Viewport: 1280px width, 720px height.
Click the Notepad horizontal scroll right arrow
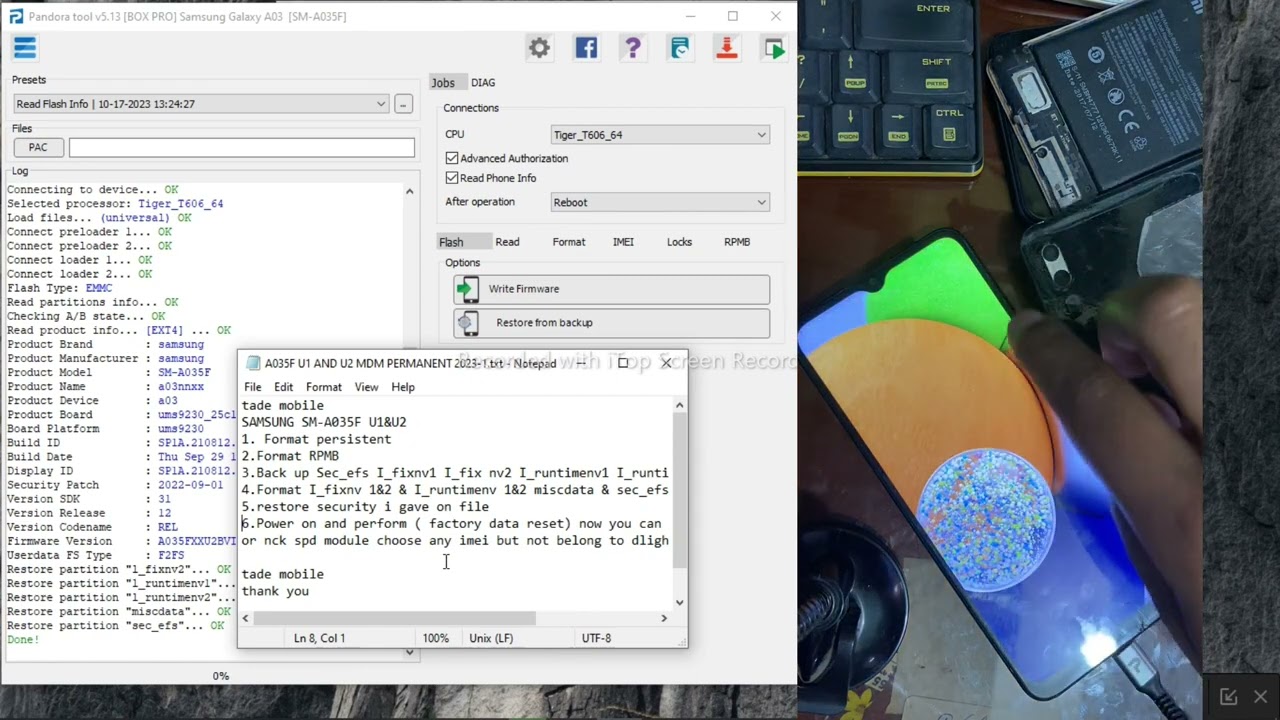coord(664,618)
